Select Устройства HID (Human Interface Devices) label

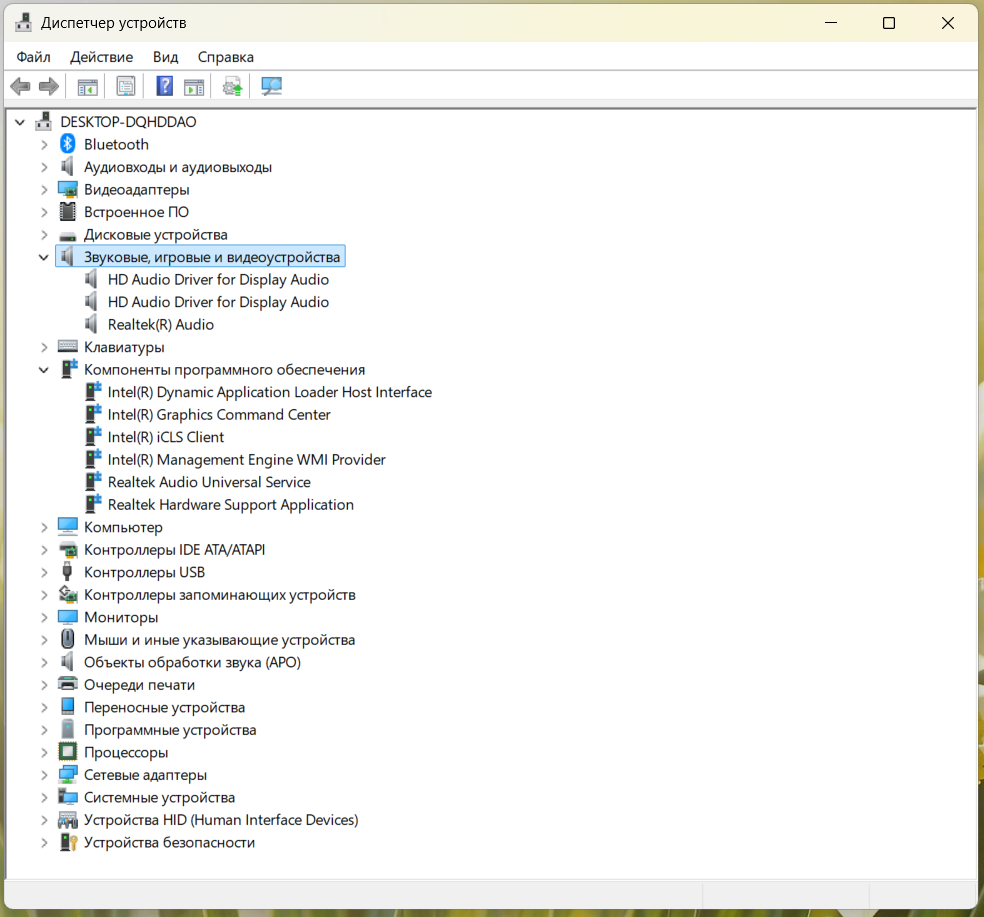coord(222,820)
